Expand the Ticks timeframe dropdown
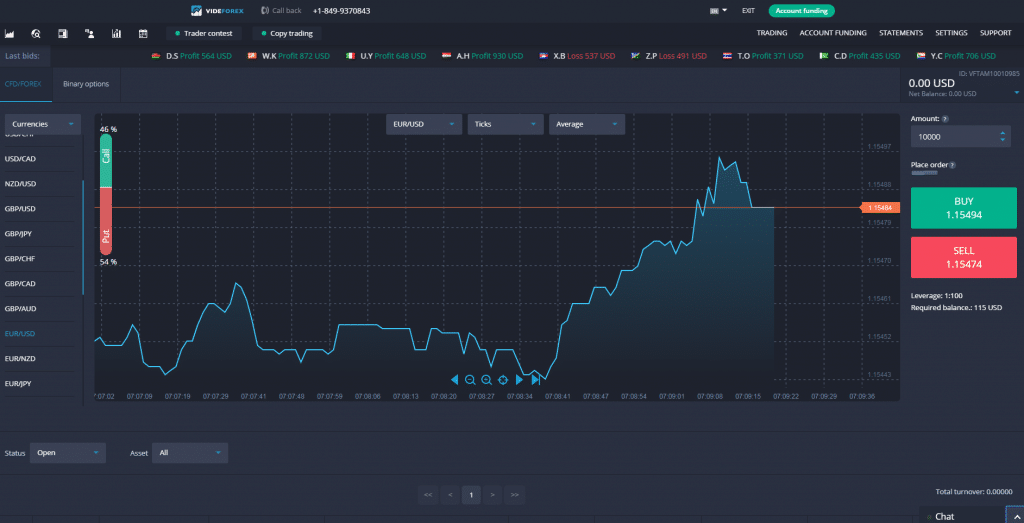 505,124
